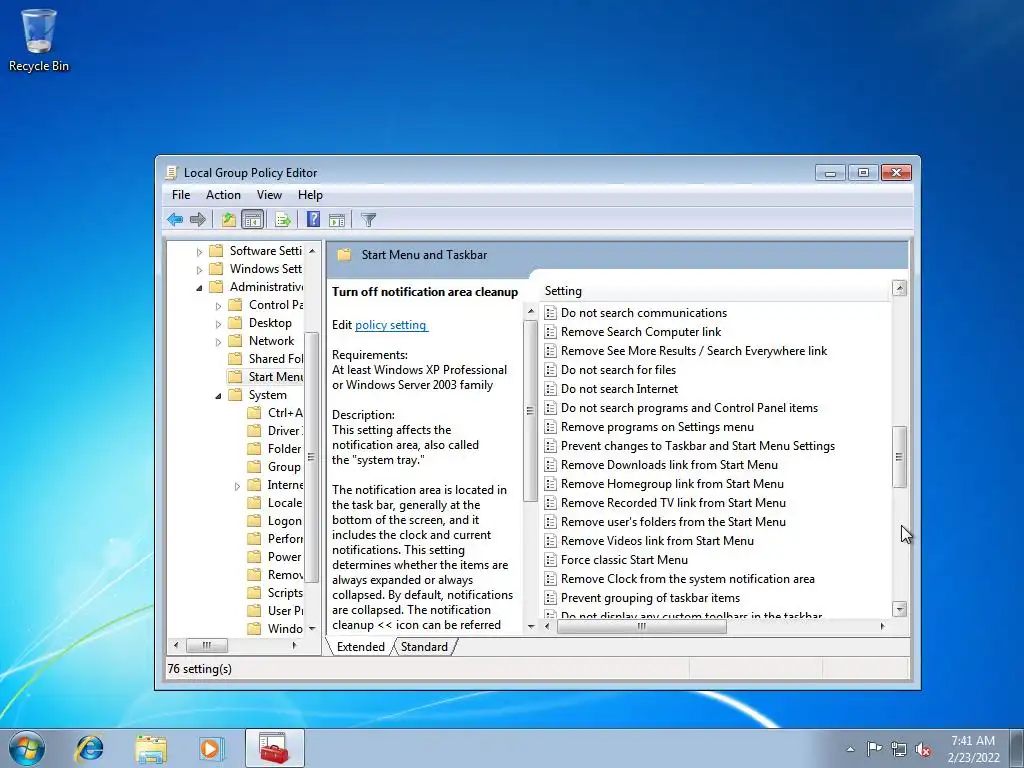
Task: Open the taskbar clock and date
Action: [x=973, y=749]
